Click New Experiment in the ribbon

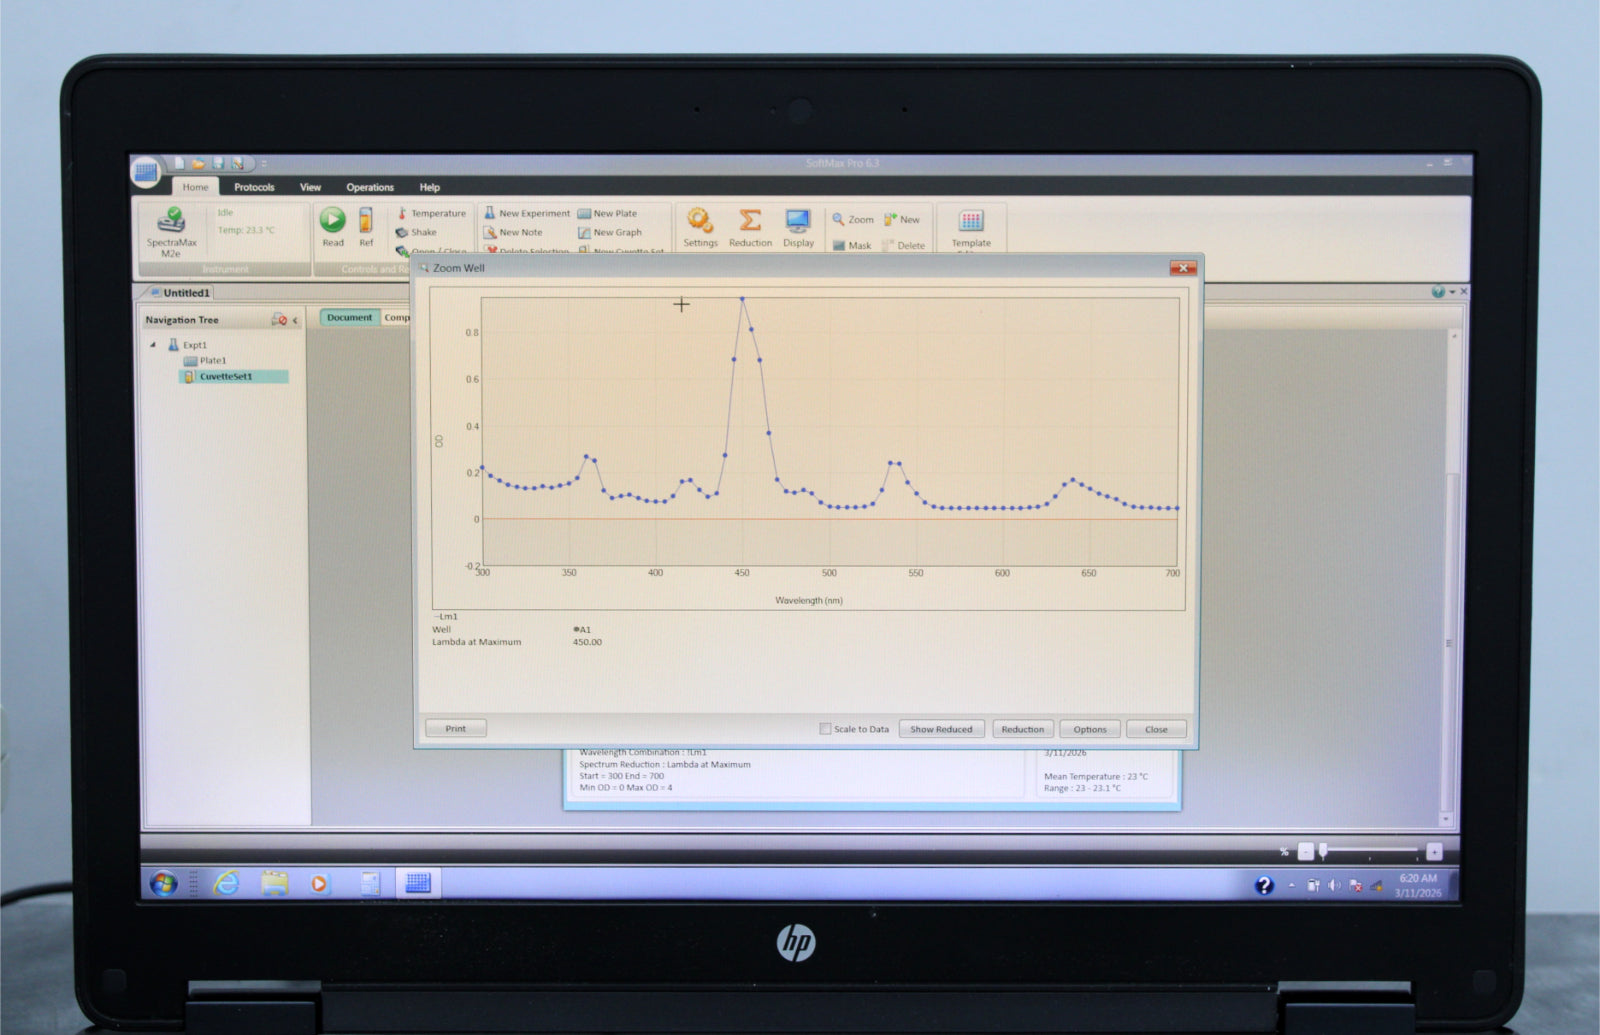[527, 213]
